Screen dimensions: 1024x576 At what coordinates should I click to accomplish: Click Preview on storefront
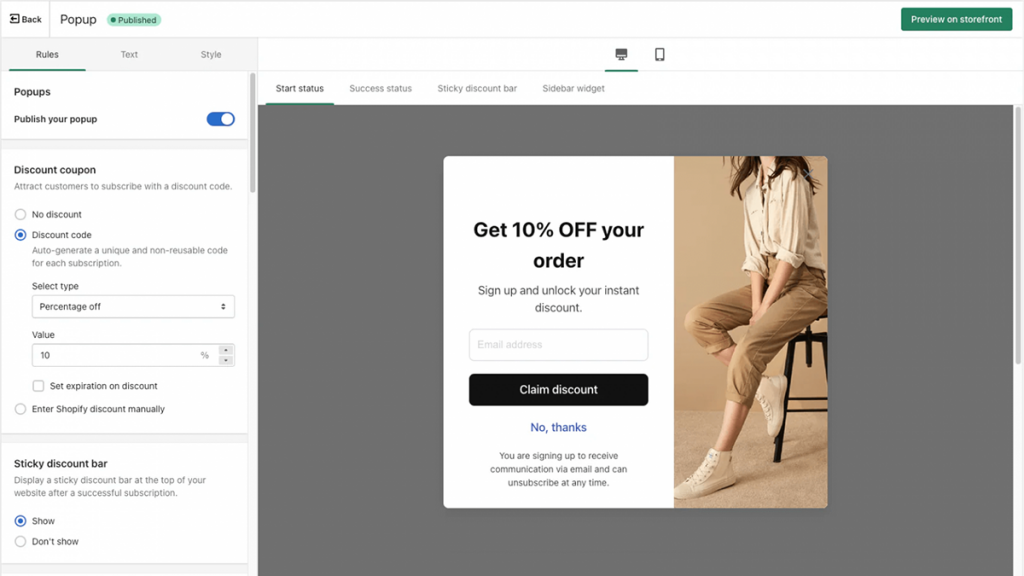956,18
